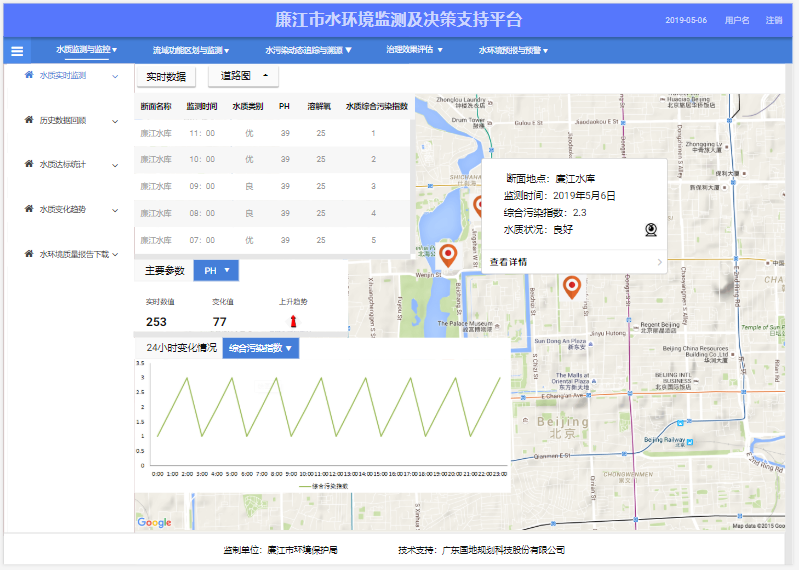This screenshot has width=799, height=570.
Task: Click the 09:00 row in data table
Action: (272, 186)
